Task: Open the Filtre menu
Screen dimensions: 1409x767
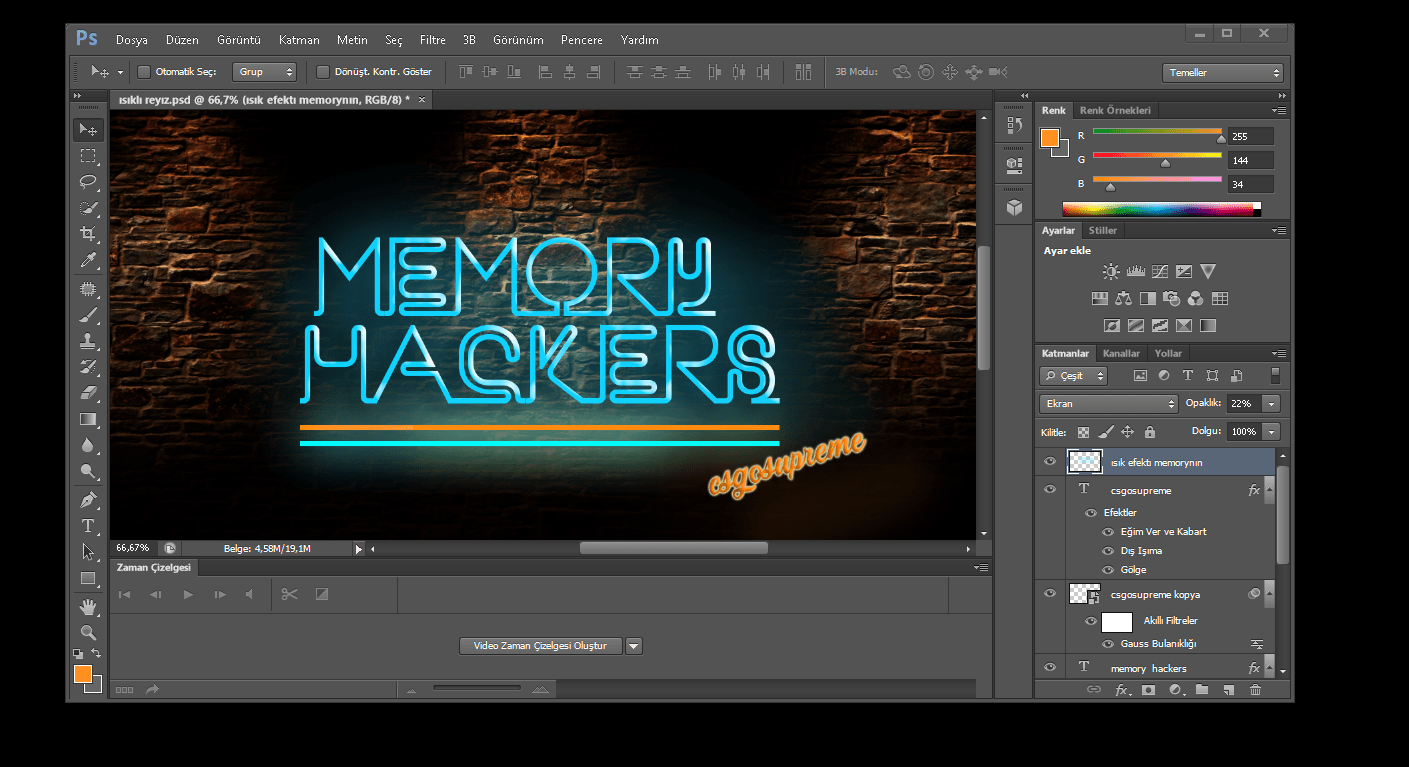Action: [433, 40]
